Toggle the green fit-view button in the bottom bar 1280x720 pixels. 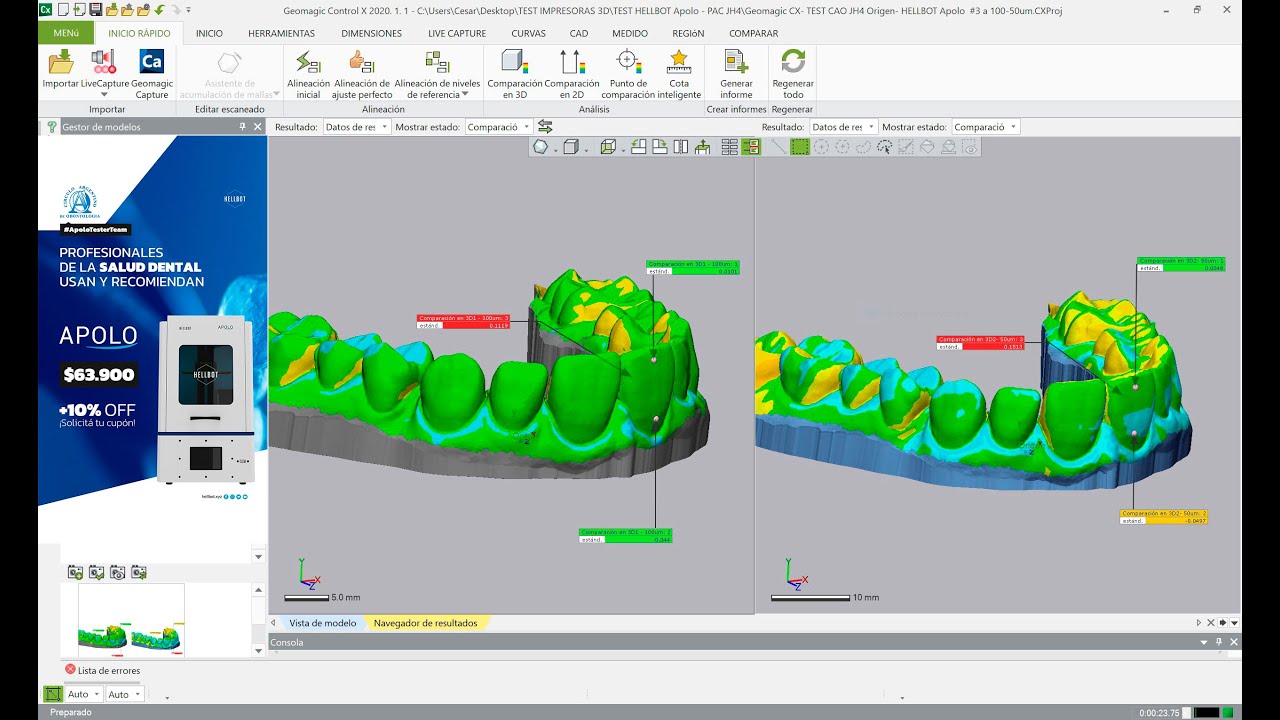(52, 694)
